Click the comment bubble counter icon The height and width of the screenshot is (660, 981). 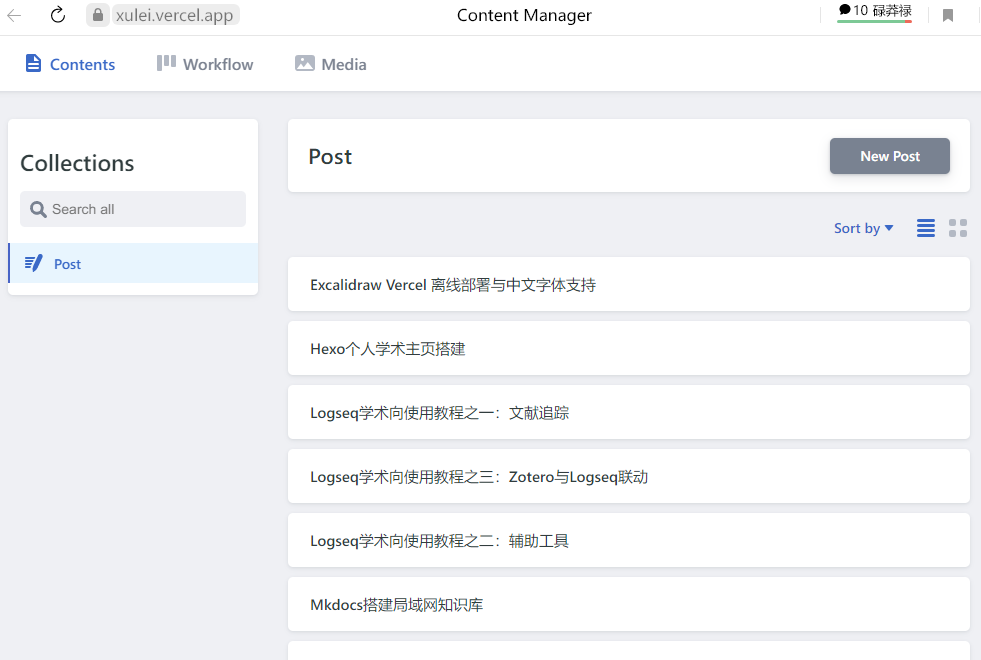[844, 10]
